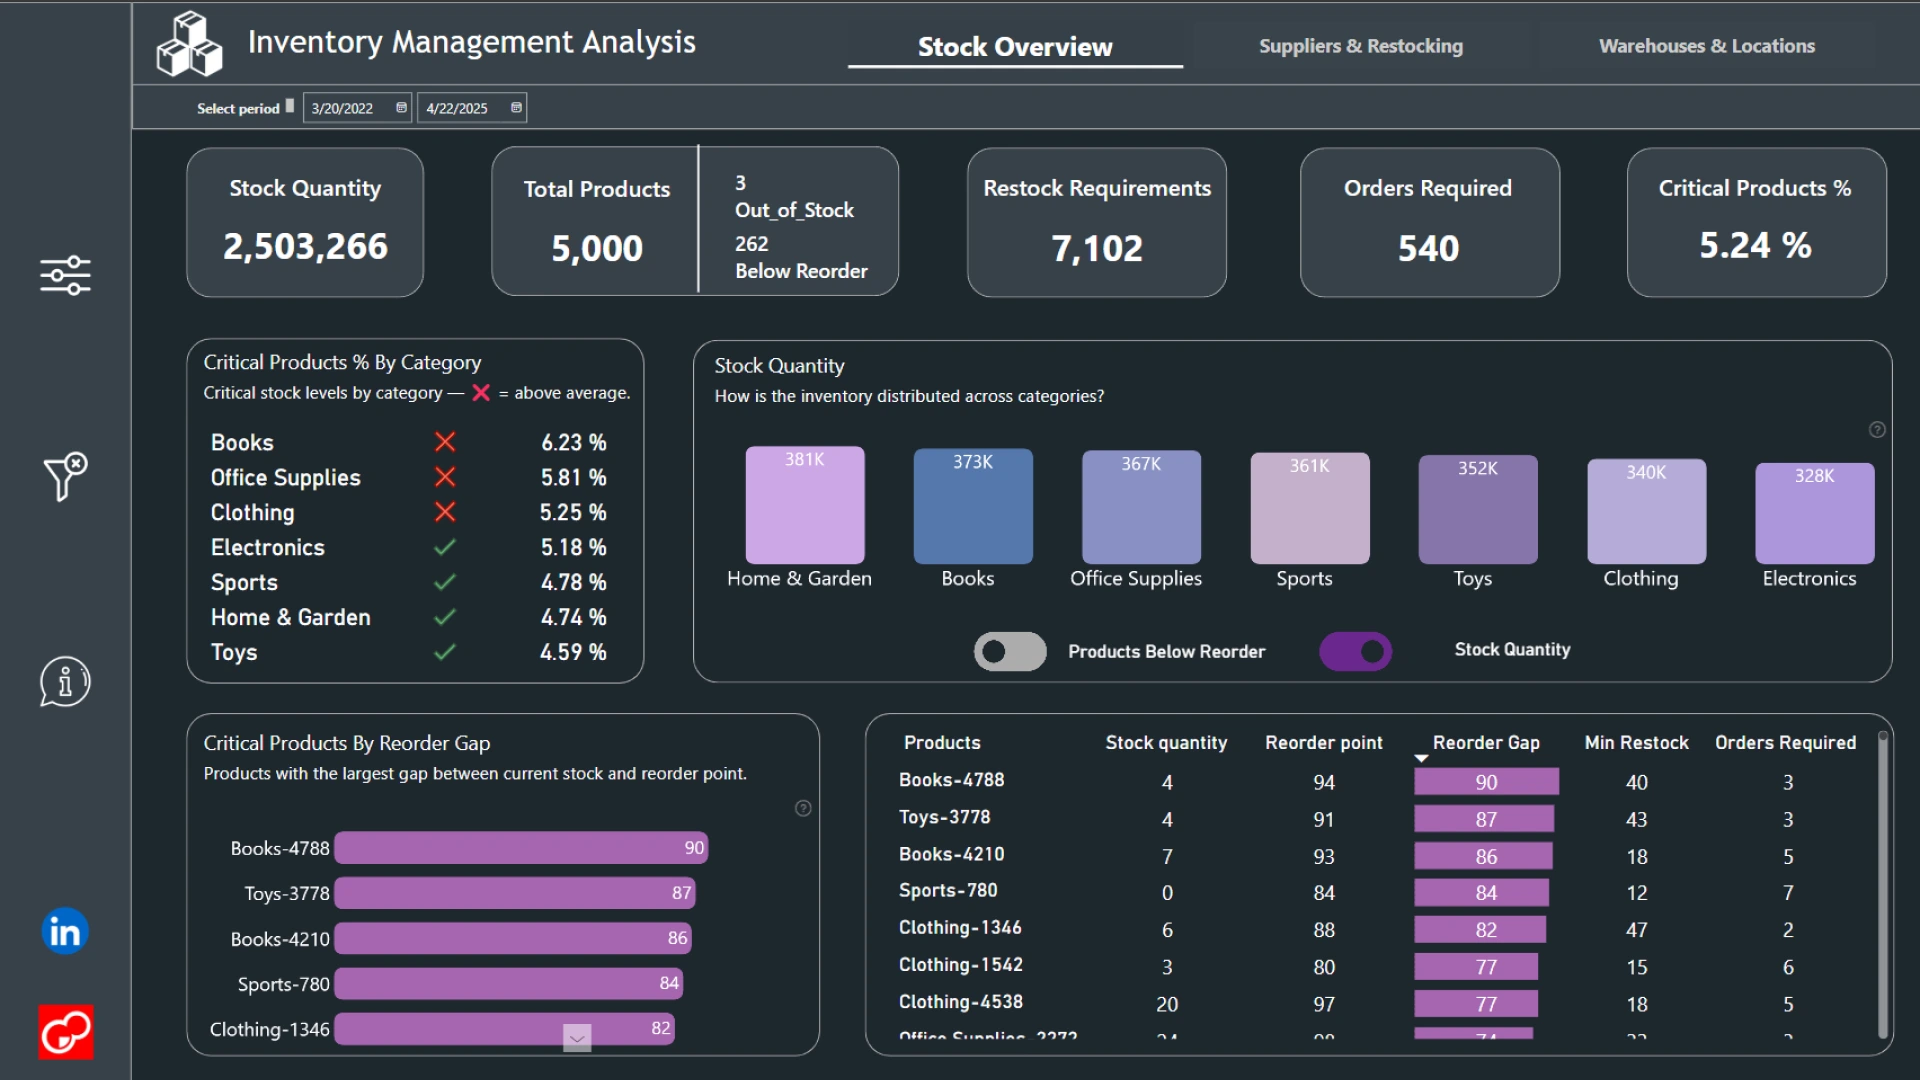Open Warehouses & Locations tab
Viewport: 1920px width, 1080px height.
(x=1706, y=46)
